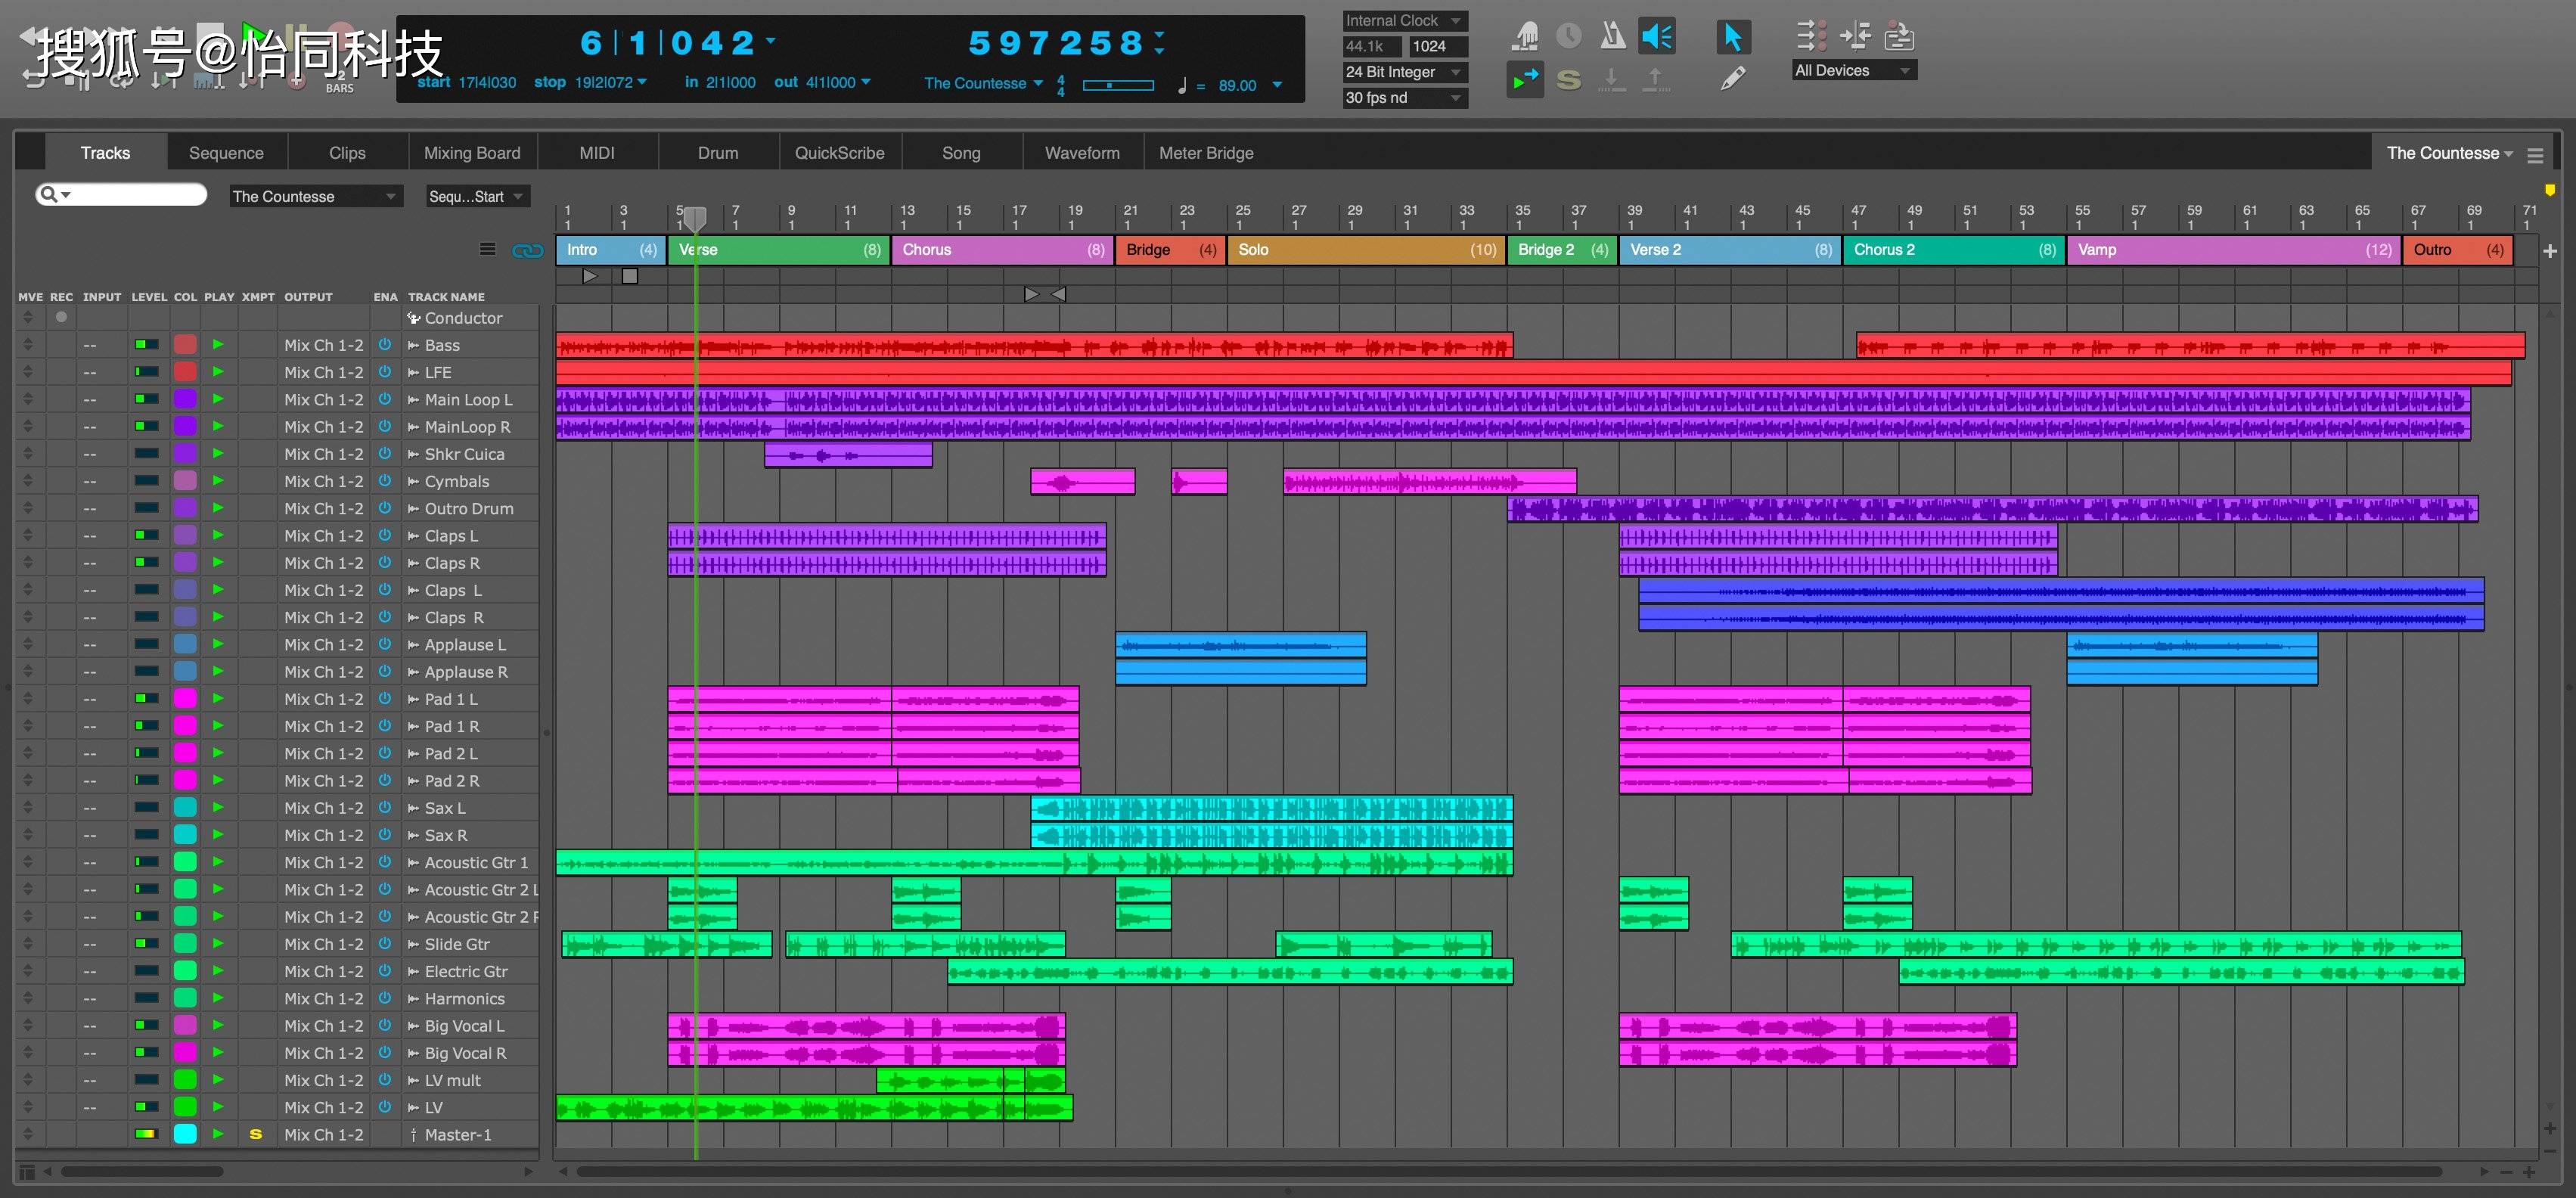Image resolution: width=2576 pixels, height=1198 pixels.
Task: Toggle the Solo mode S icon
Action: (1569, 80)
